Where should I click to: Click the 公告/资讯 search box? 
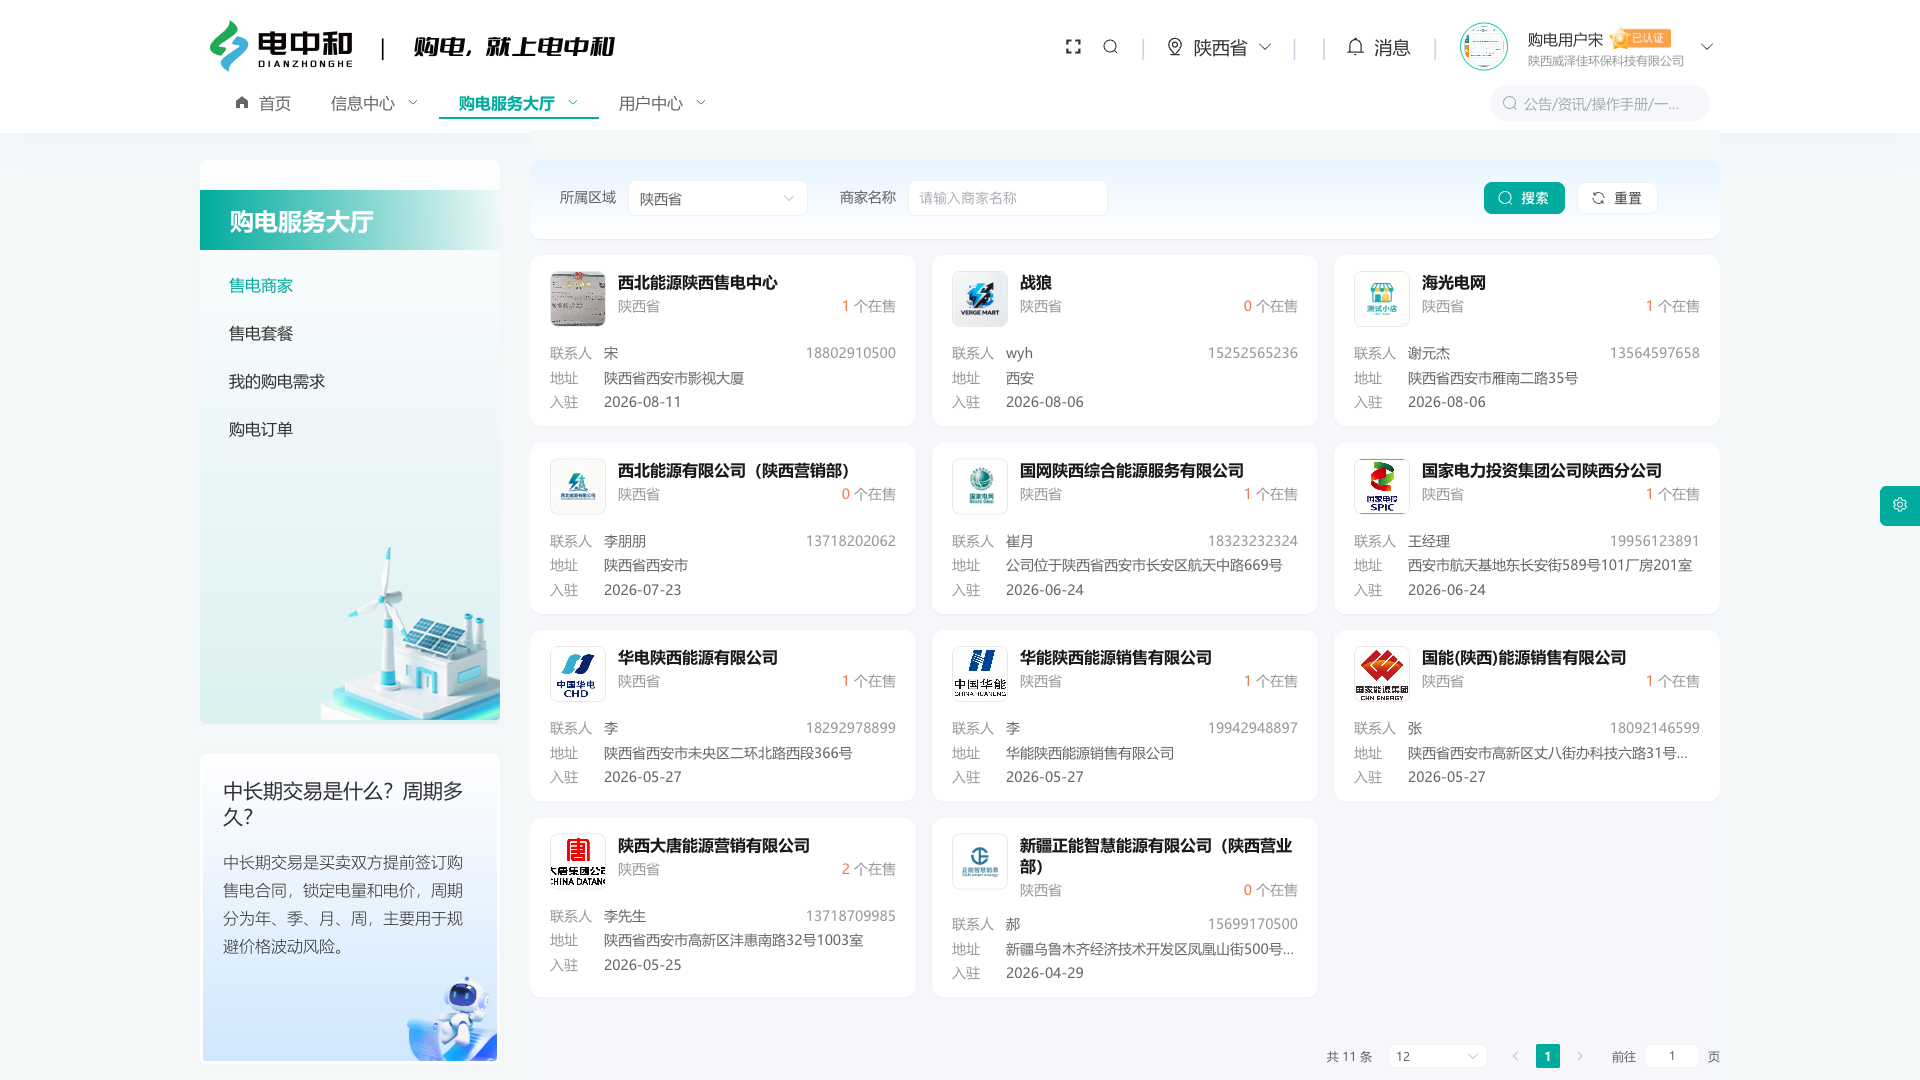(x=1600, y=103)
